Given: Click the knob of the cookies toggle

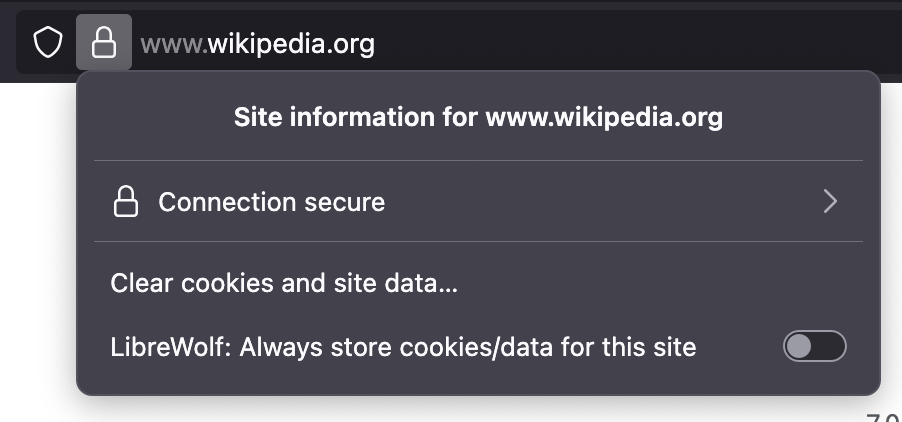Looking at the screenshot, I should coord(799,347).
